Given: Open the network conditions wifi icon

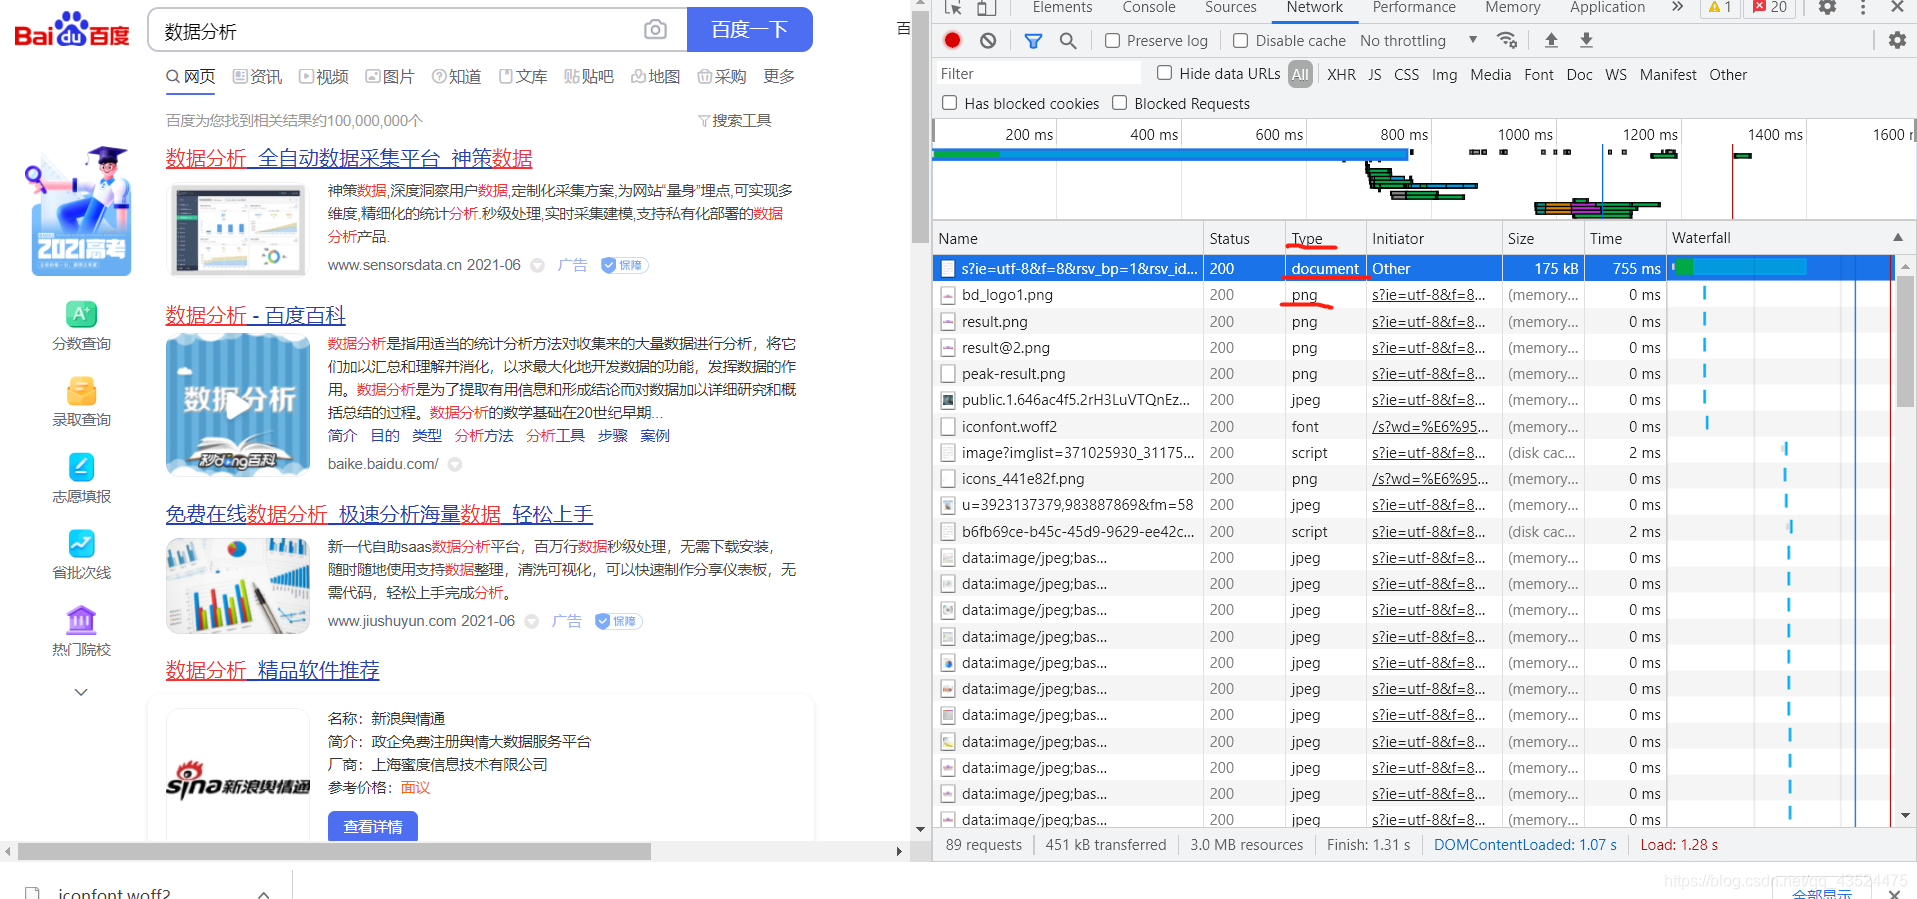Looking at the screenshot, I should (1507, 40).
